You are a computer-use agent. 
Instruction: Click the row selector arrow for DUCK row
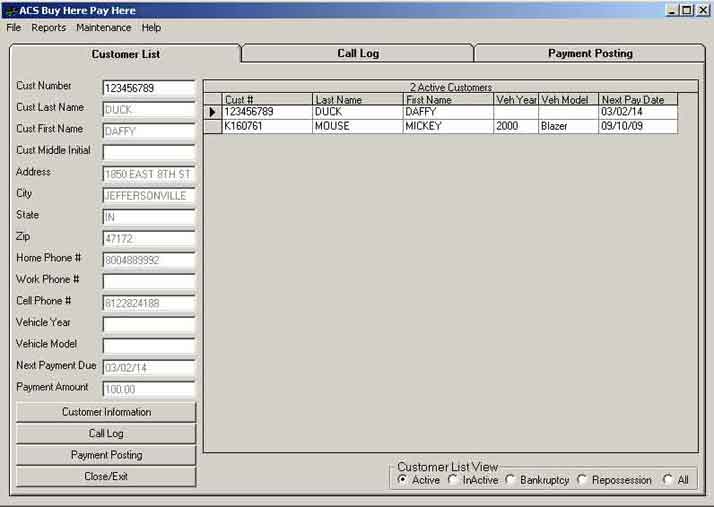pos(213,112)
